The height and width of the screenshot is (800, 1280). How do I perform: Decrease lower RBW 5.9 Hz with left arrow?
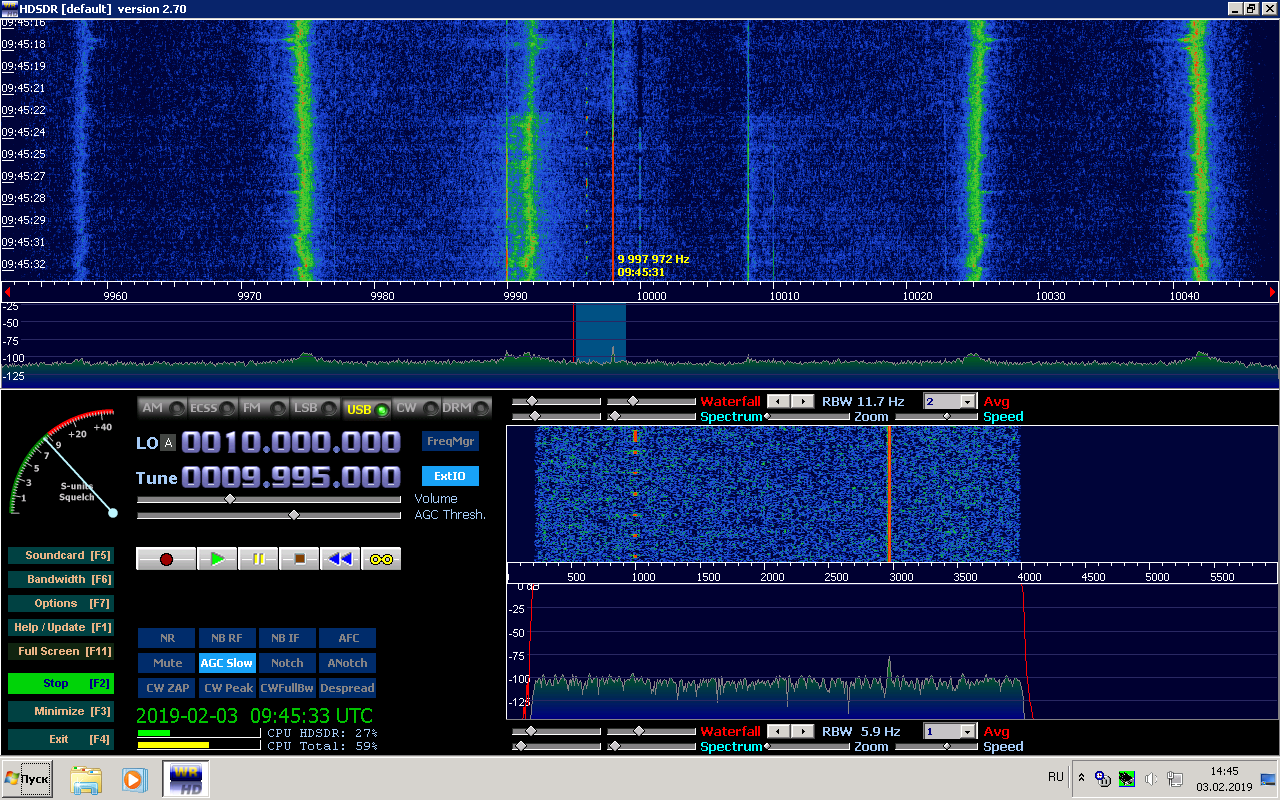click(x=779, y=731)
